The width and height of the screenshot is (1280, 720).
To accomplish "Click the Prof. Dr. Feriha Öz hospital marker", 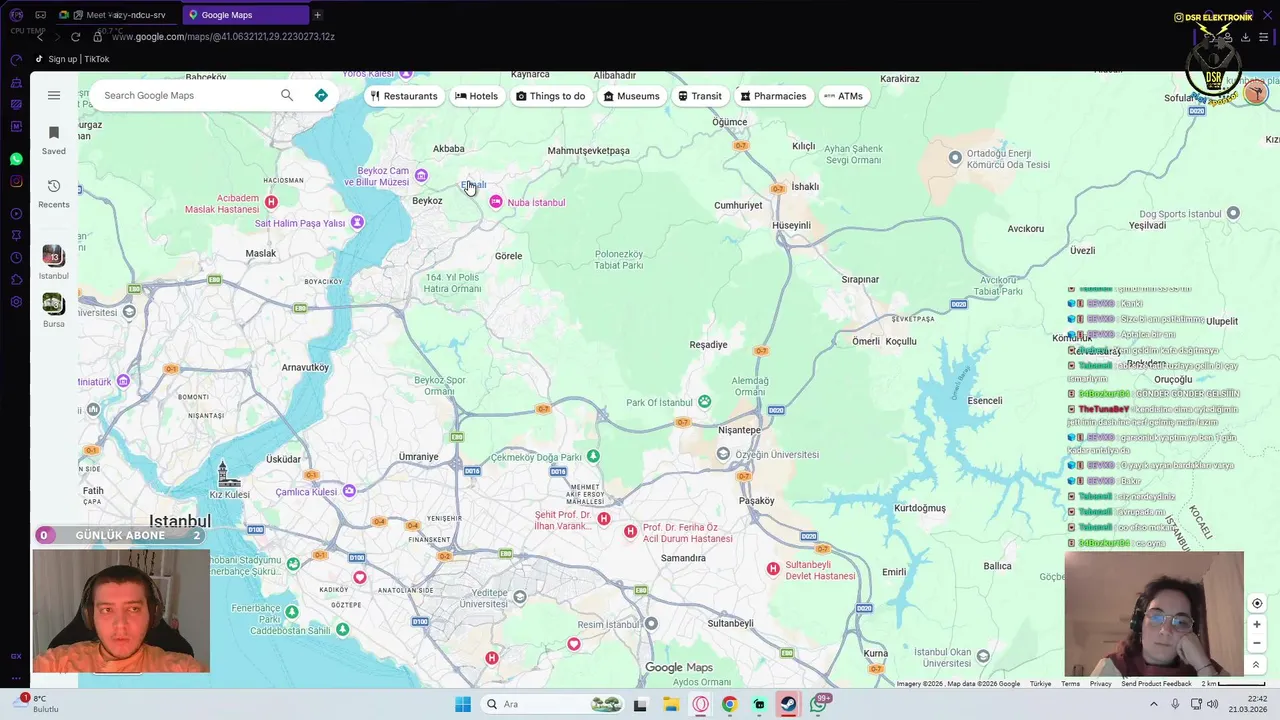I will 630,531.
